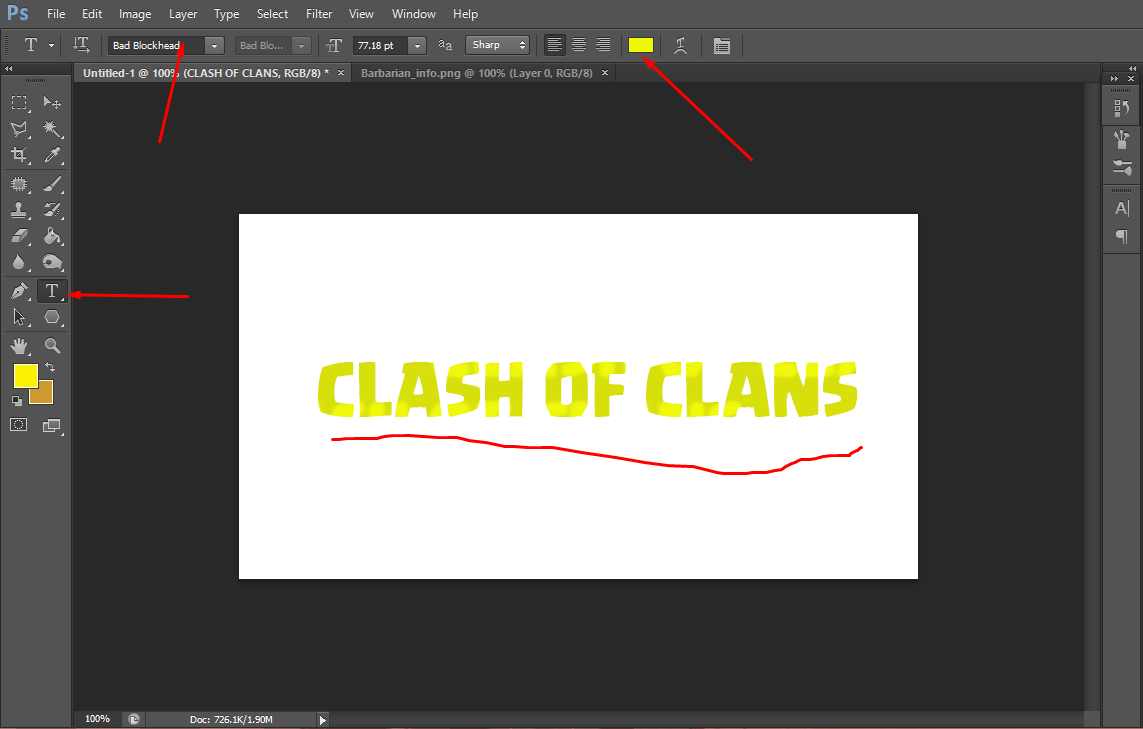Open the Filter menu
The image size is (1143, 729).
click(319, 13)
